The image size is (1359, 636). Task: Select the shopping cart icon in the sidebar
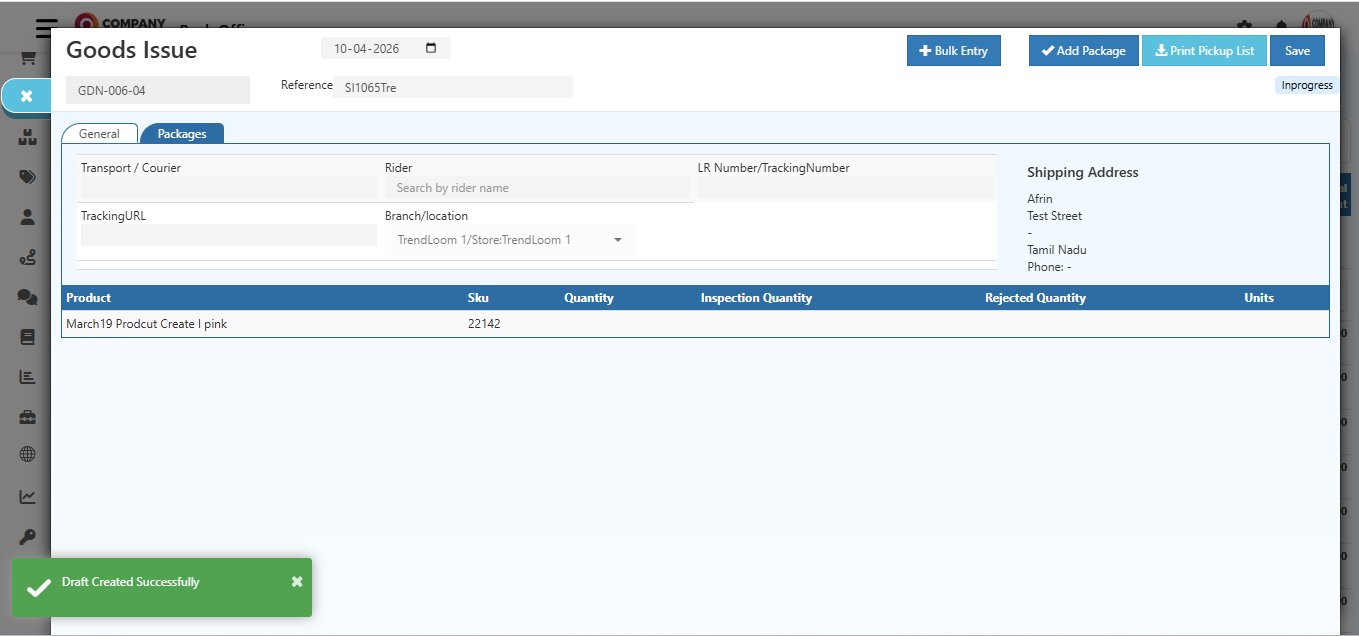[27, 57]
